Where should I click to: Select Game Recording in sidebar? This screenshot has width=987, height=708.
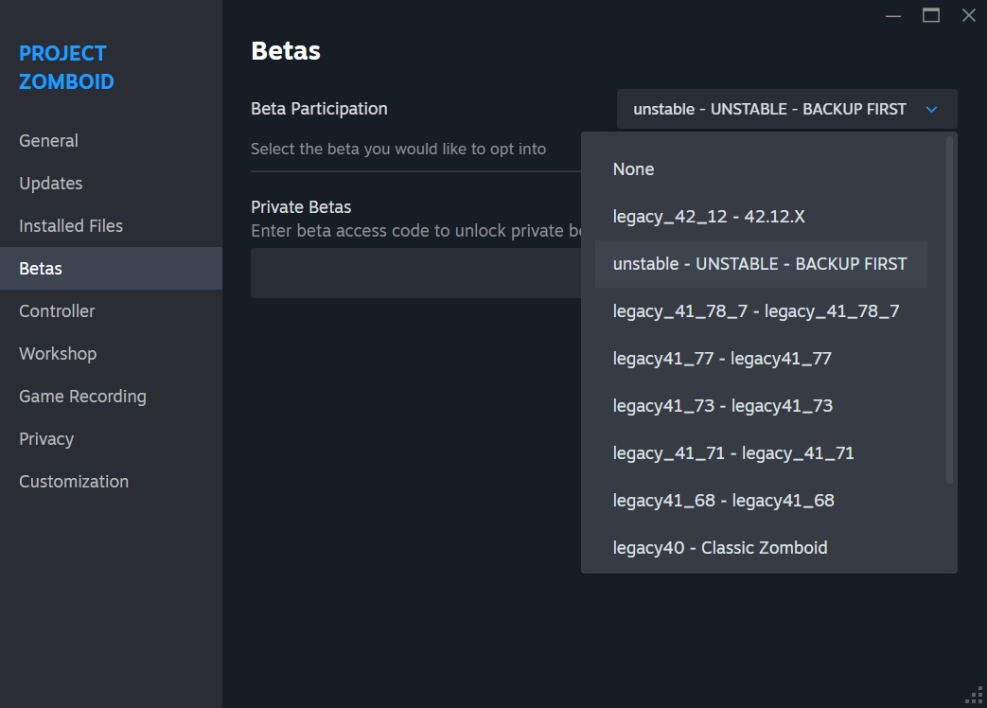pyautogui.click(x=82, y=396)
